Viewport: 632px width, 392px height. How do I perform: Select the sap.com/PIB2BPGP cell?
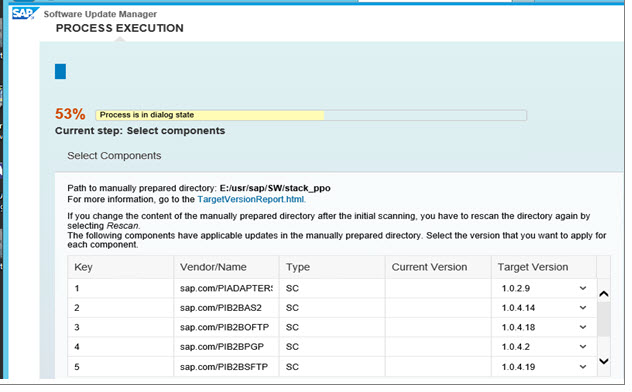(x=226, y=346)
